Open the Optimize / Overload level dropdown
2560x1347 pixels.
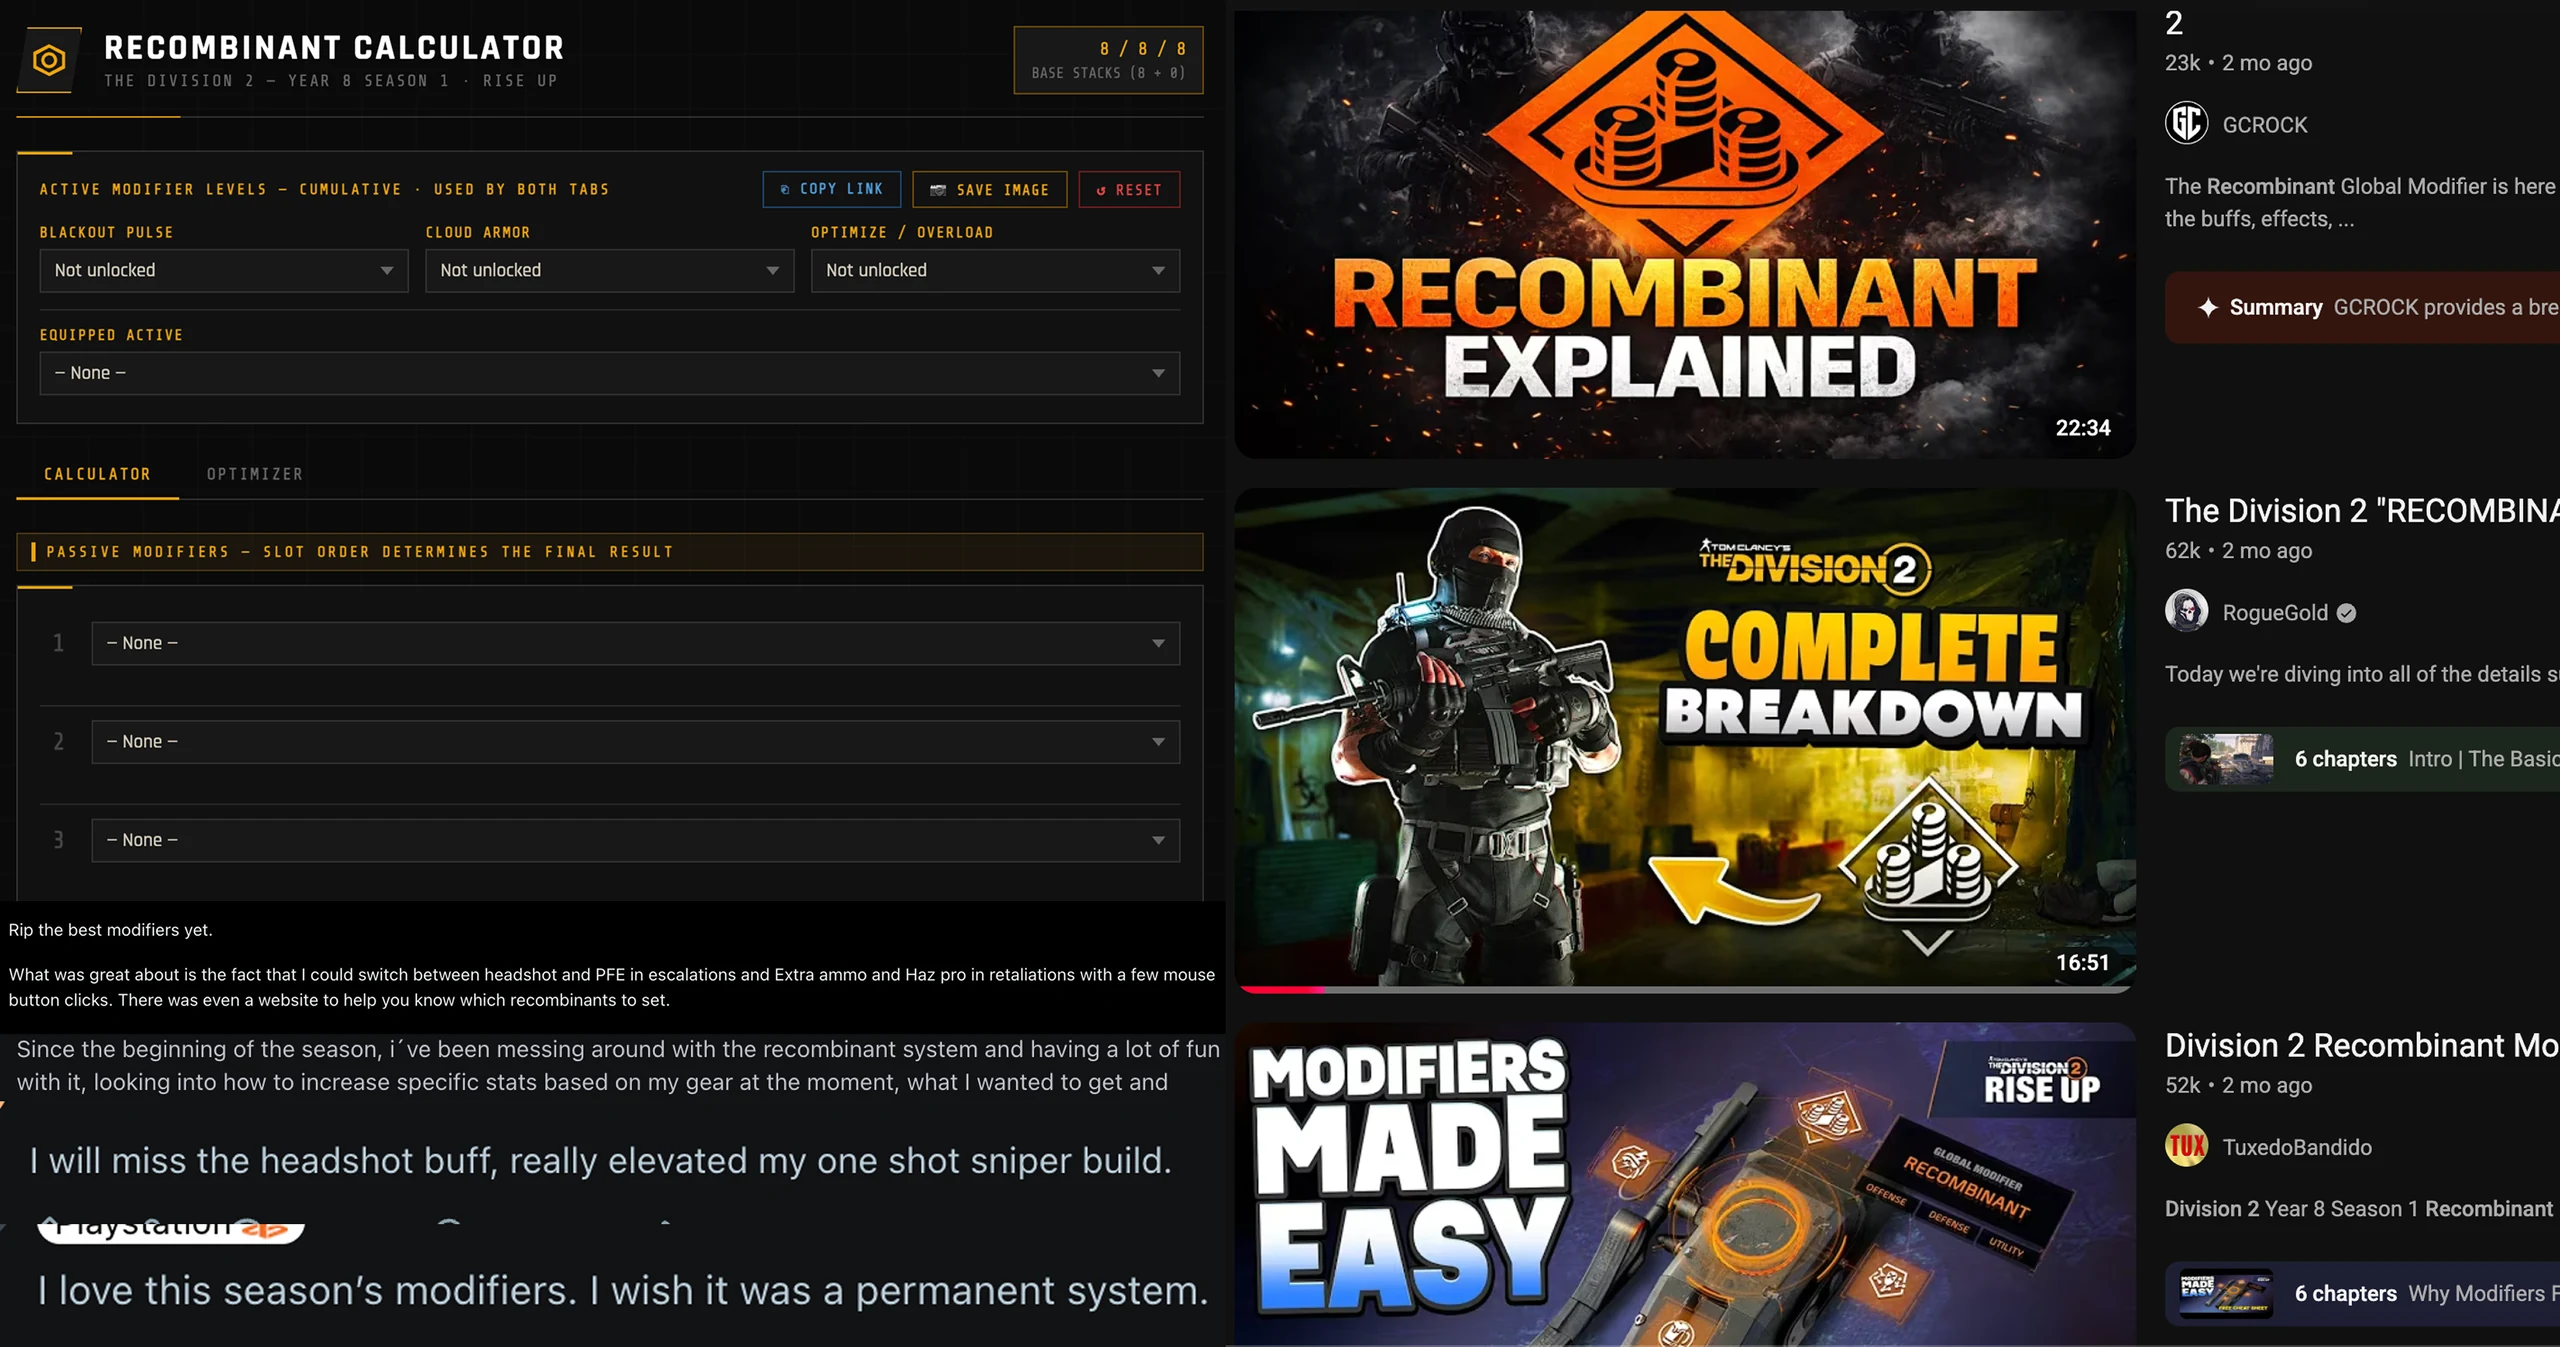coord(995,270)
